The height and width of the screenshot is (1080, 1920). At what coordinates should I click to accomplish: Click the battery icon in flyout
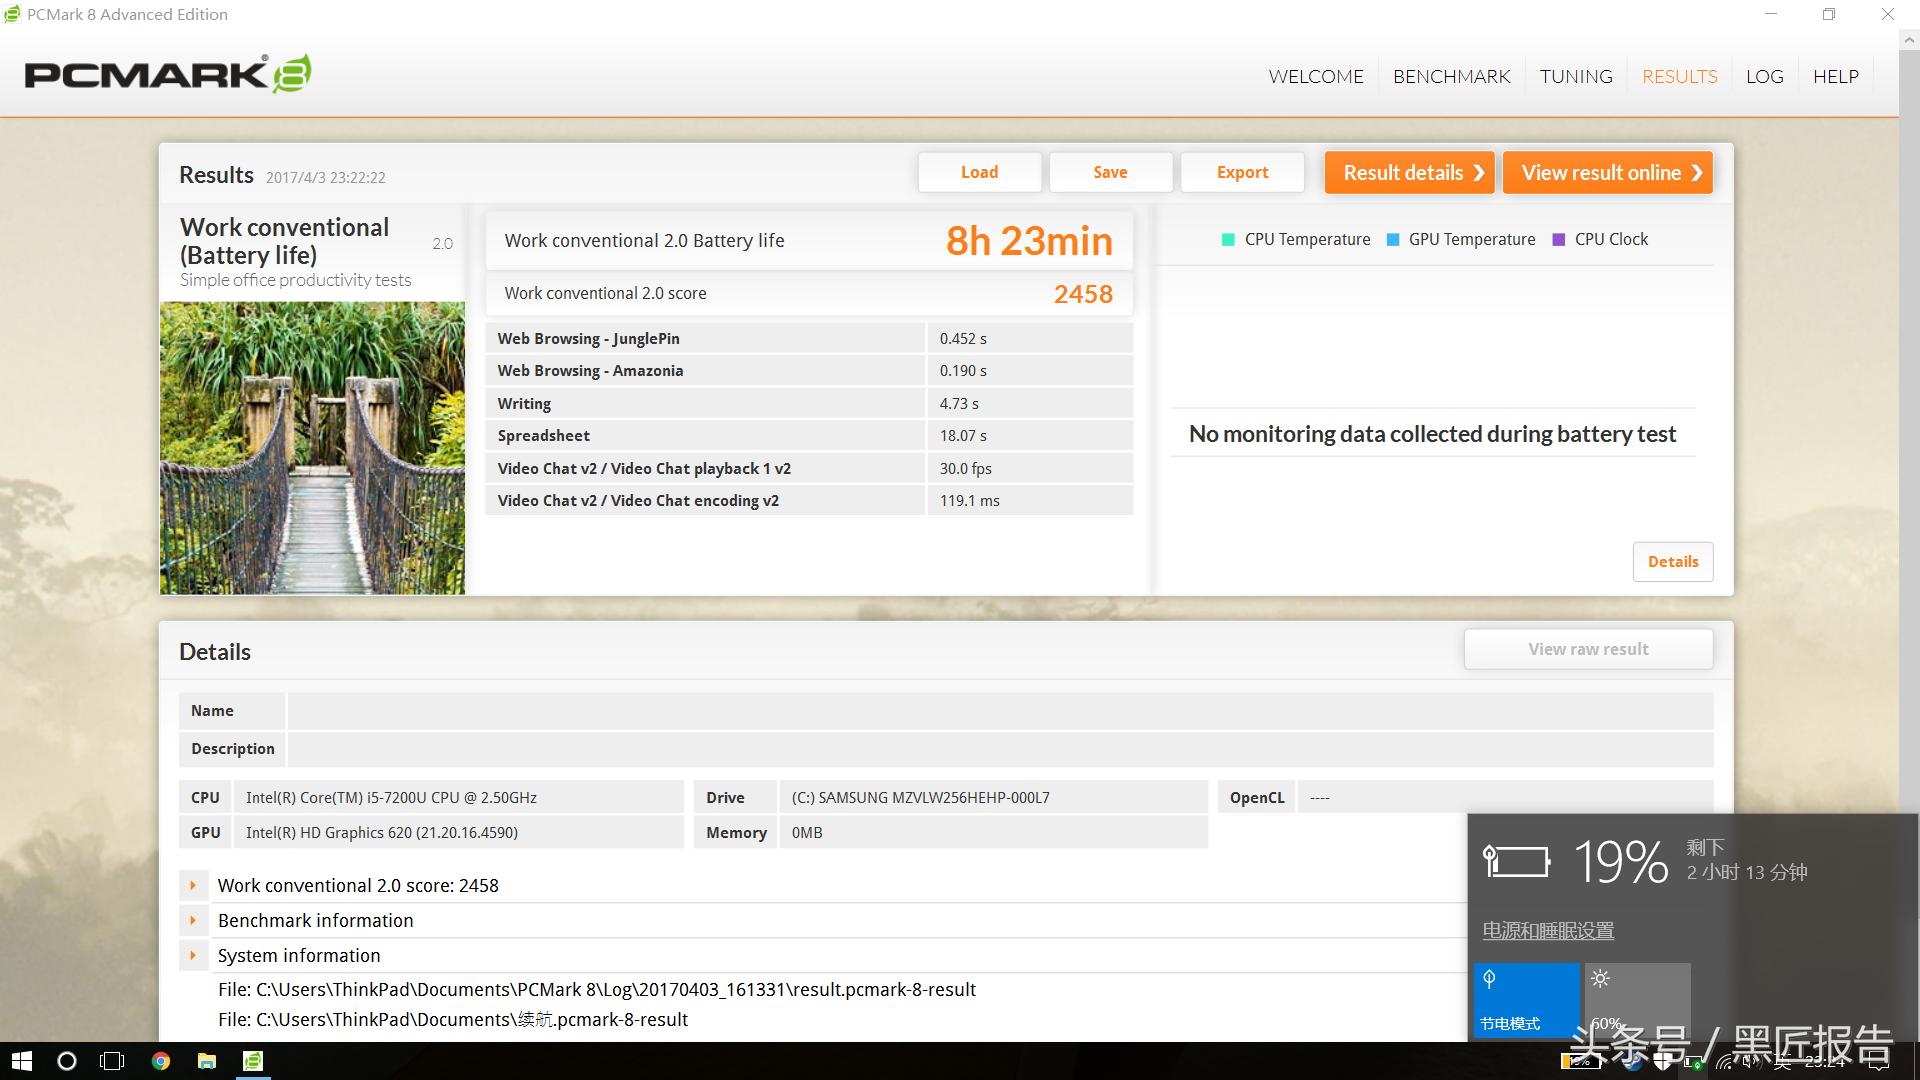pos(1516,861)
